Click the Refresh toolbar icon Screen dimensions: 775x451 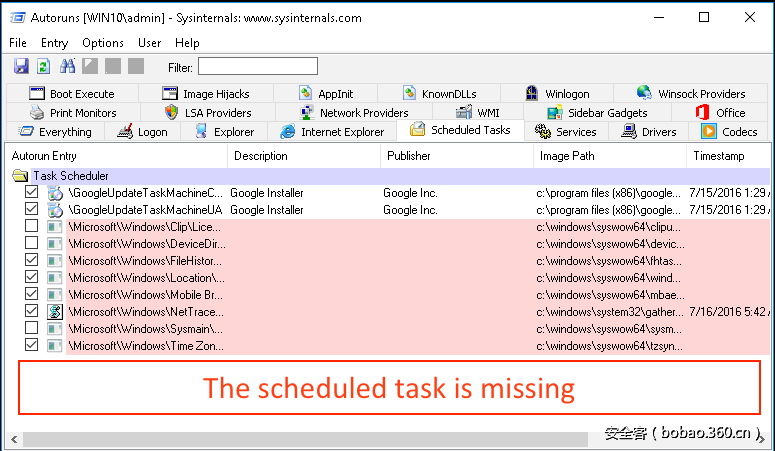point(43,66)
